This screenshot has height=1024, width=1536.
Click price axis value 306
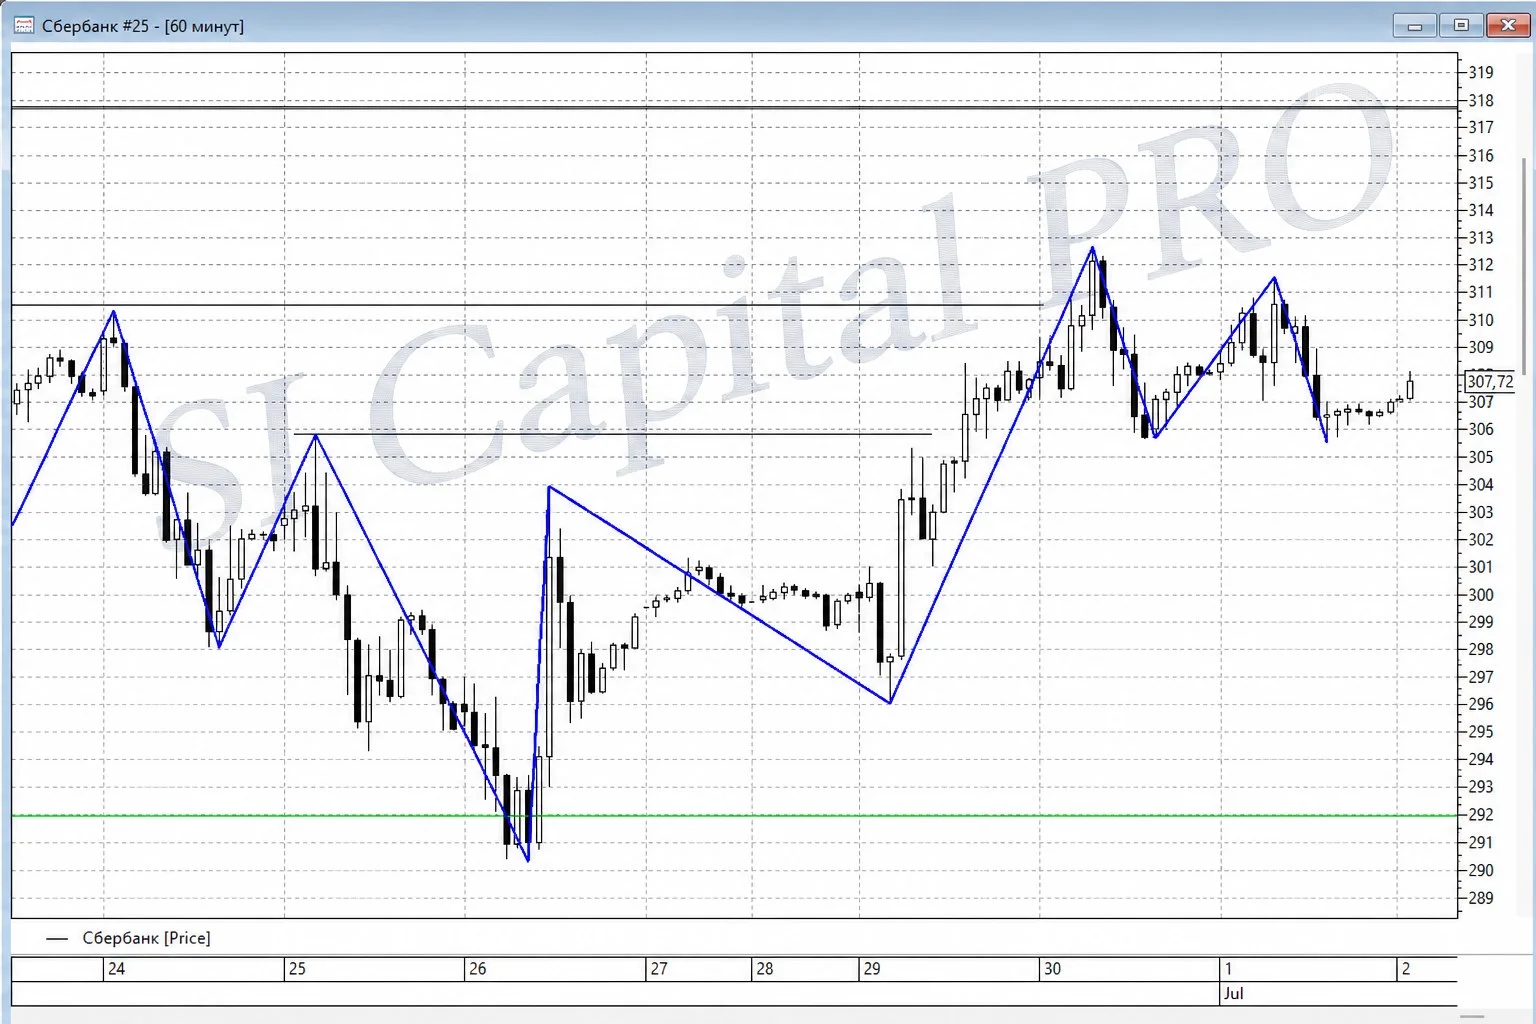click(1481, 429)
